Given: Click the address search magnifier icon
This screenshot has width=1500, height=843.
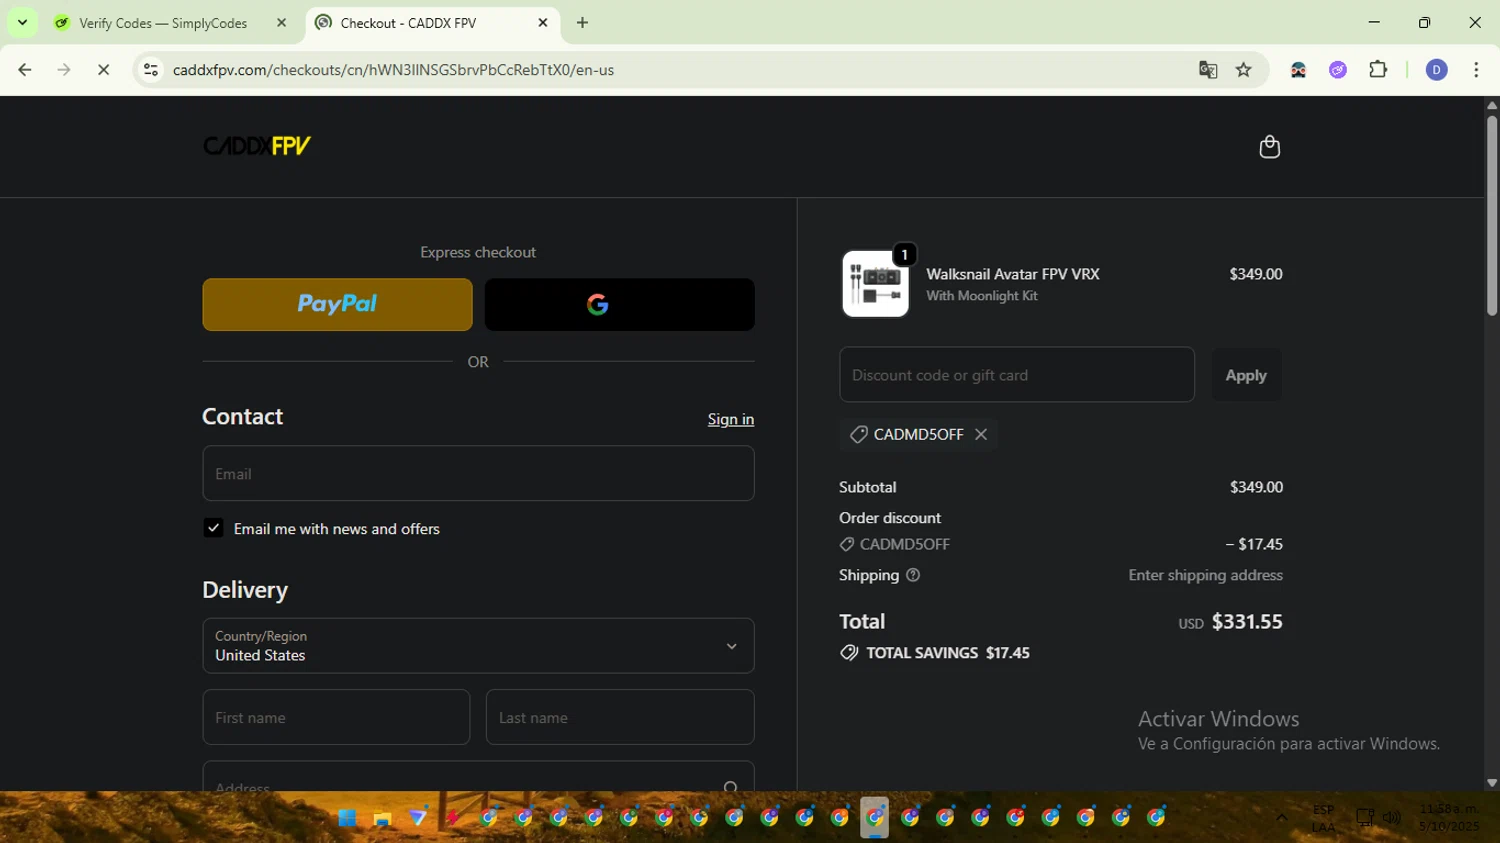Looking at the screenshot, I should pos(731,788).
